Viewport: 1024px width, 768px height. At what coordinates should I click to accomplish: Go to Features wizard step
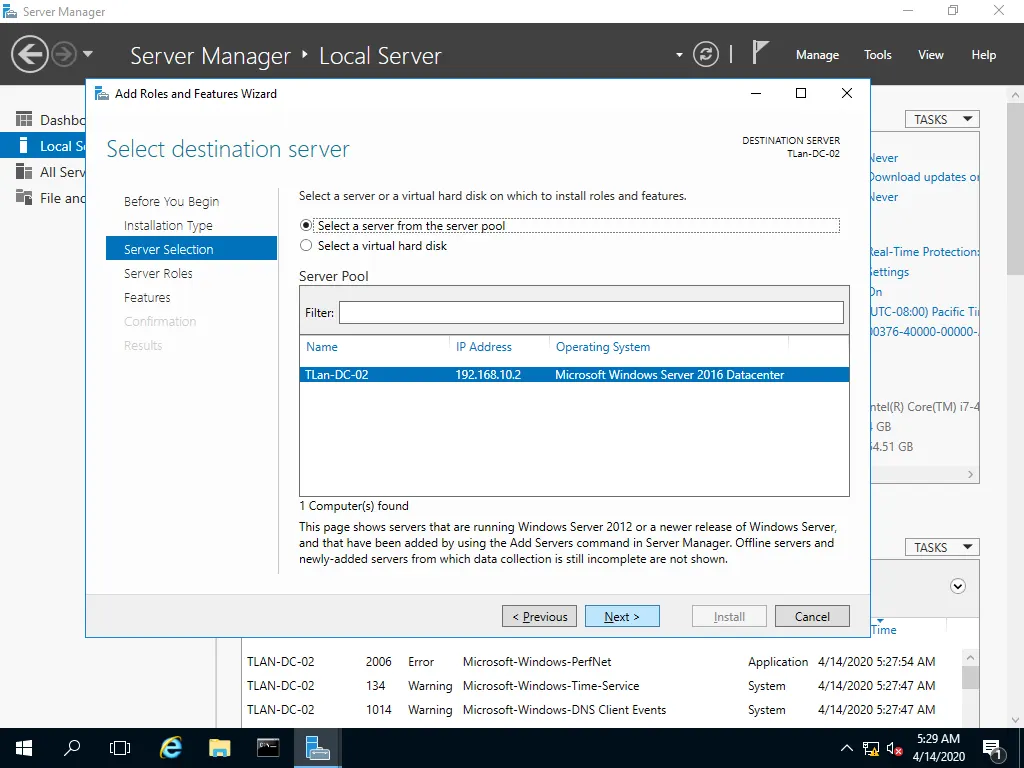click(147, 297)
